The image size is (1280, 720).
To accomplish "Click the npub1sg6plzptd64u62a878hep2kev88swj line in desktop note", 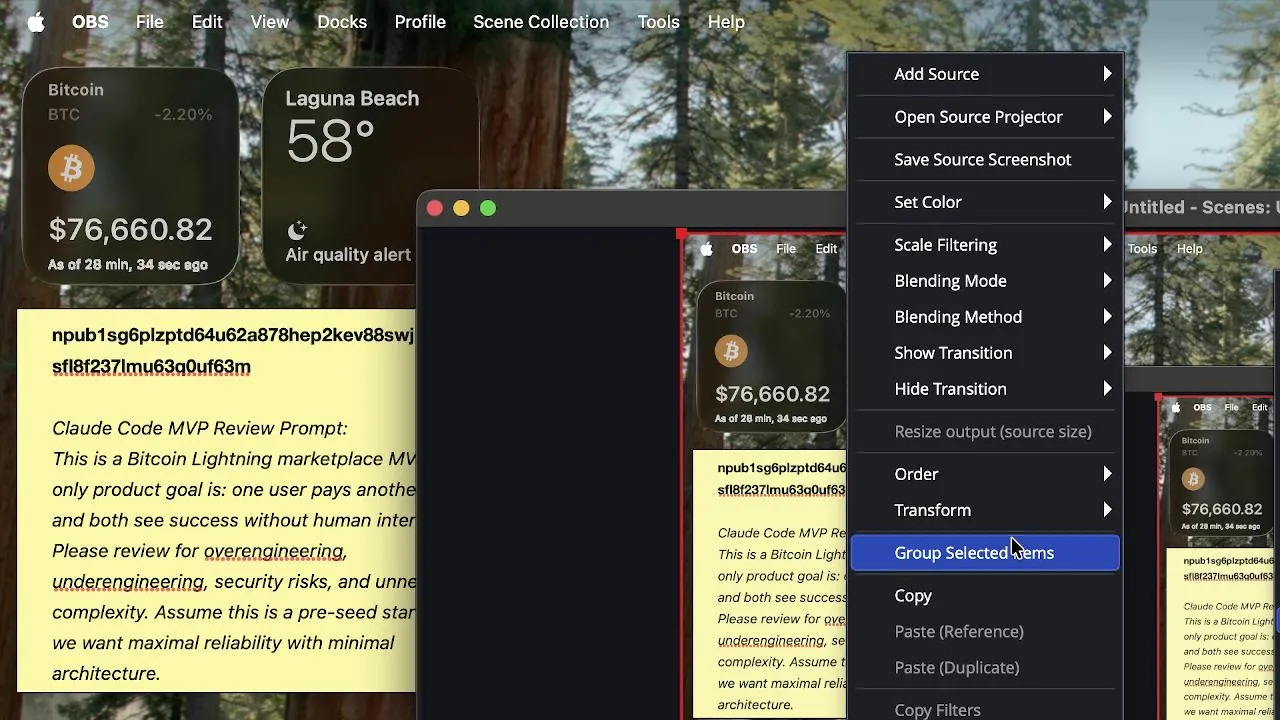I will [x=233, y=336].
